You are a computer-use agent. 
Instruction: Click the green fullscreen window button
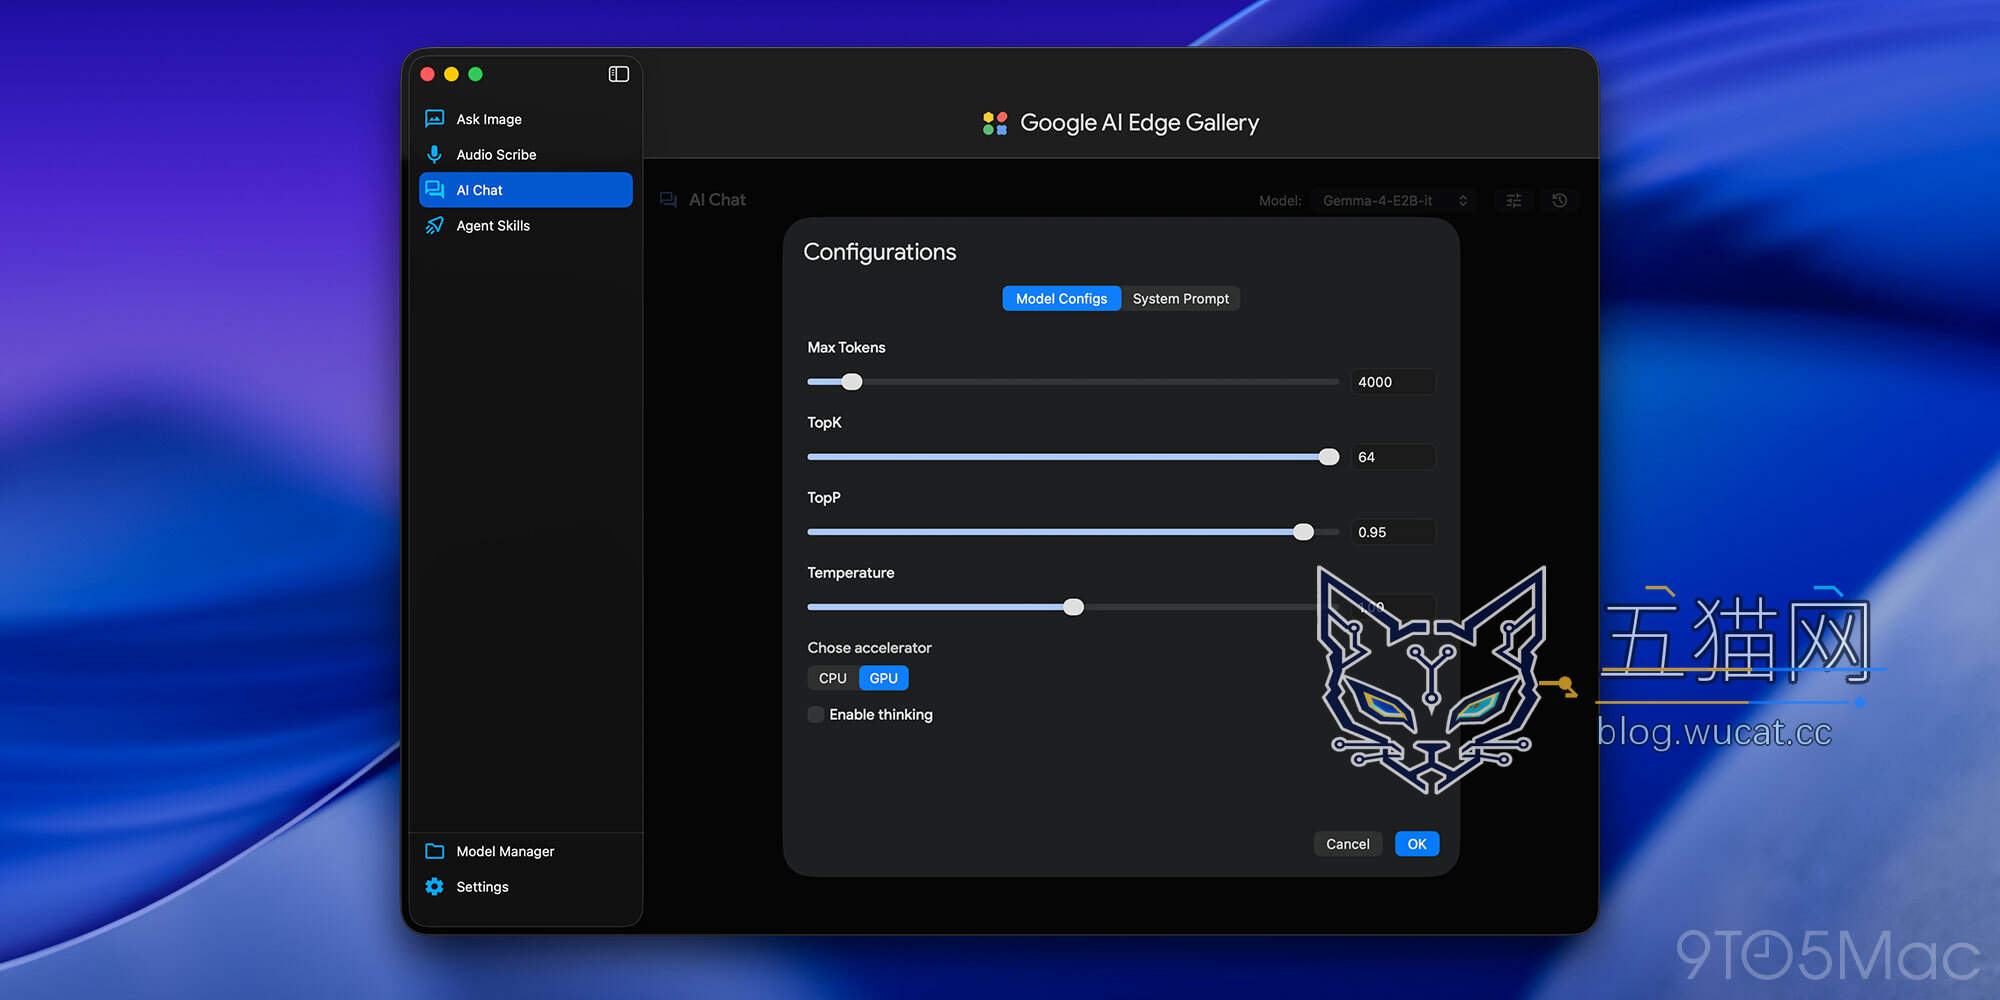[x=476, y=74]
